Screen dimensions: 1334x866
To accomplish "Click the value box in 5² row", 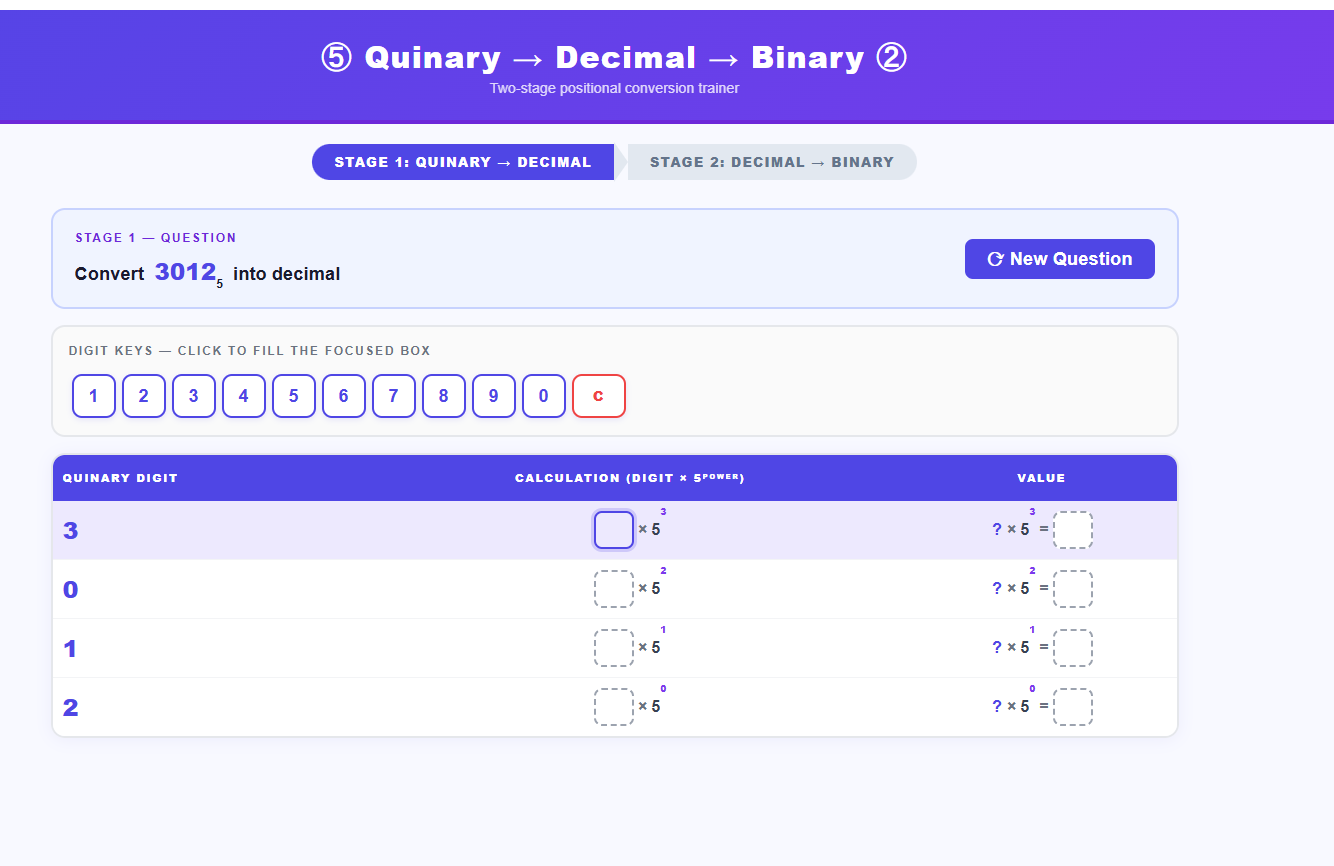I will [1072, 589].
